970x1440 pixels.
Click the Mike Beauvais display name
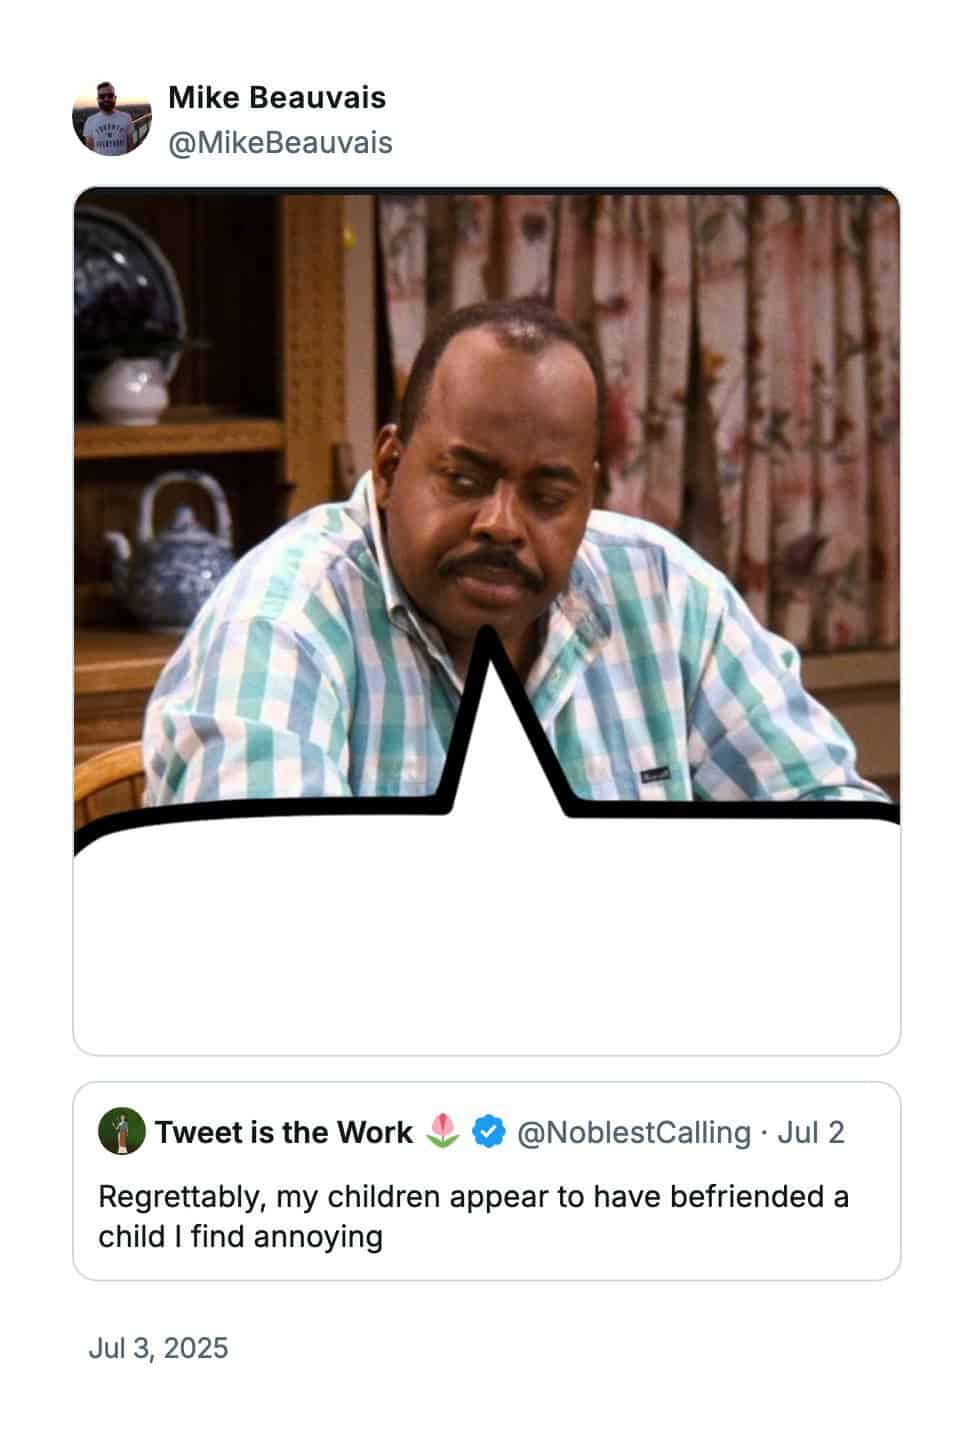[277, 97]
